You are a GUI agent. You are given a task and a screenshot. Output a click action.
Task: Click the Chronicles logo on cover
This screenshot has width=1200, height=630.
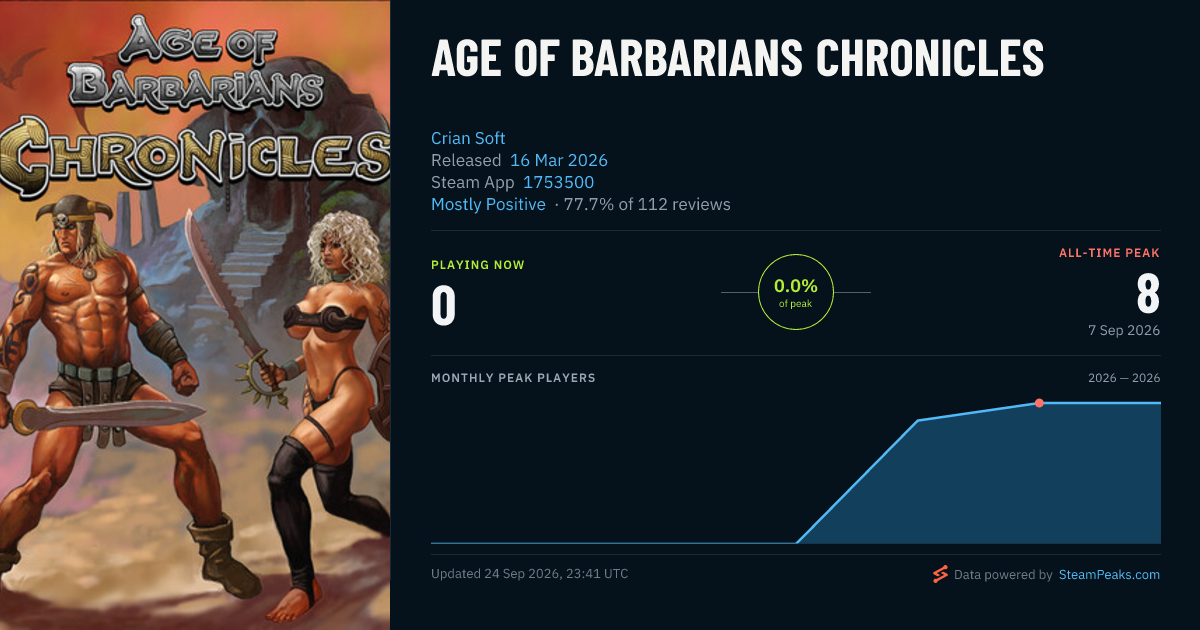coord(195,155)
